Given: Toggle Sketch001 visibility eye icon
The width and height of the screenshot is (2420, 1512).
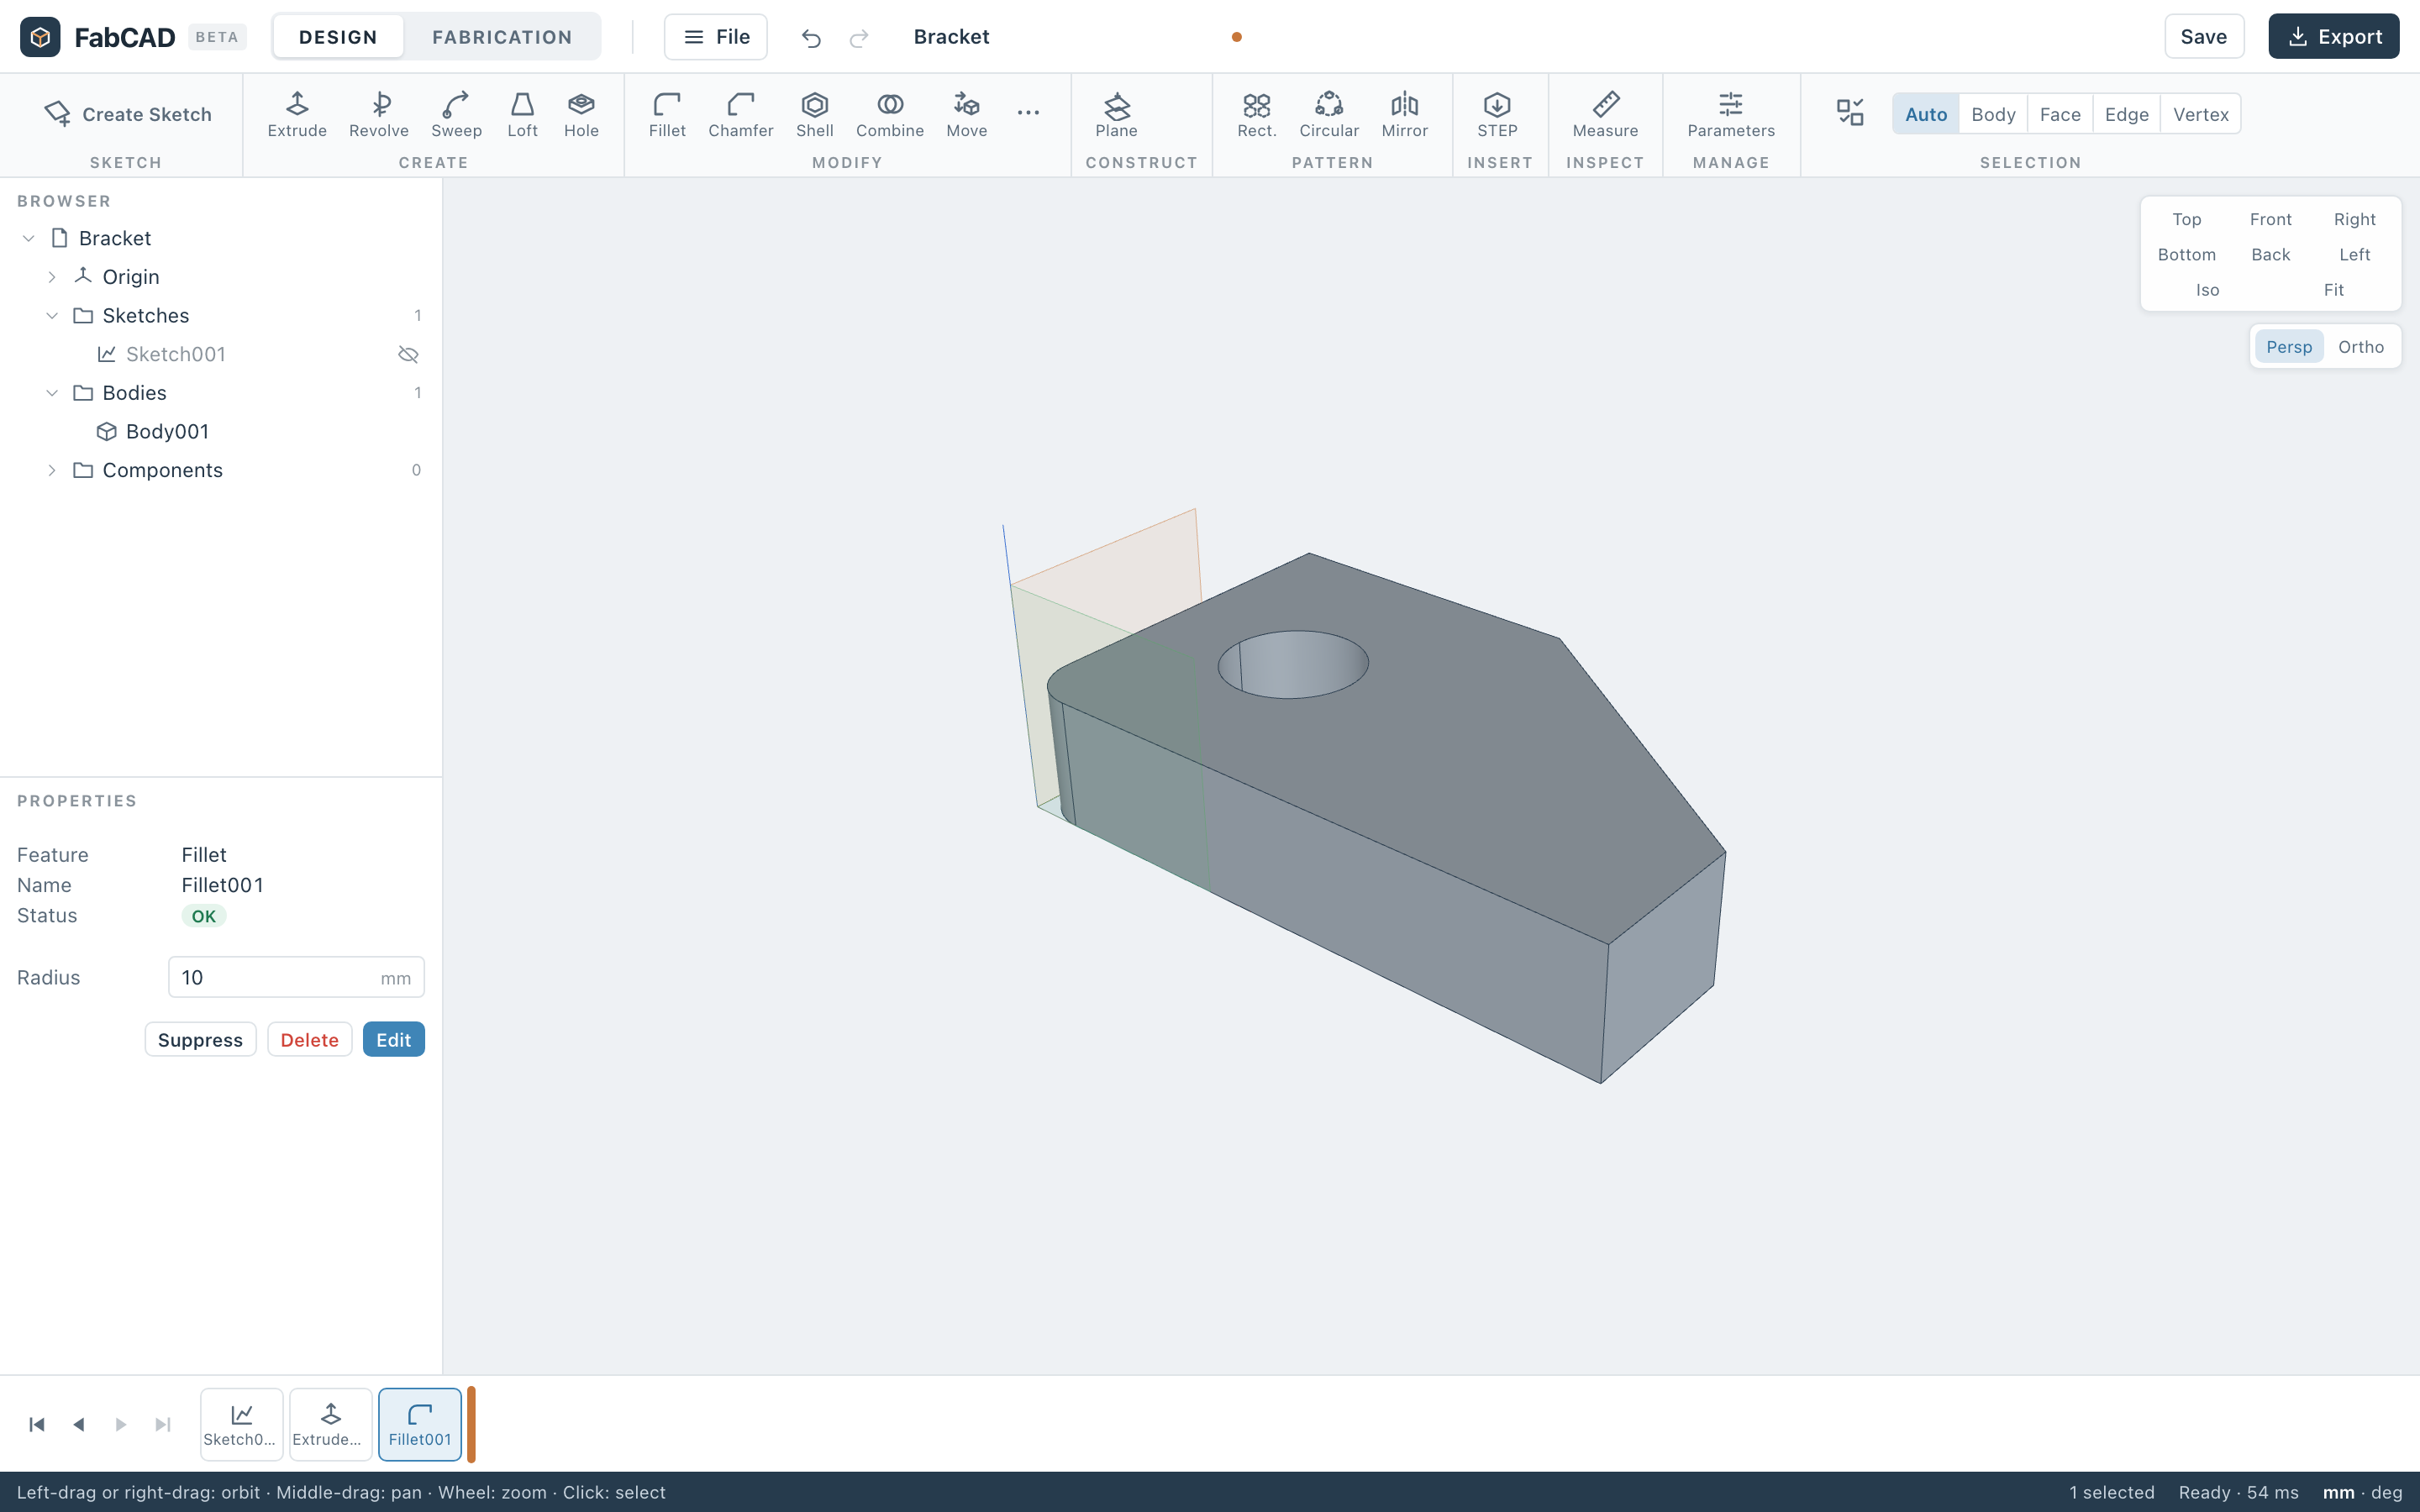Looking at the screenshot, I should (408, 354).
